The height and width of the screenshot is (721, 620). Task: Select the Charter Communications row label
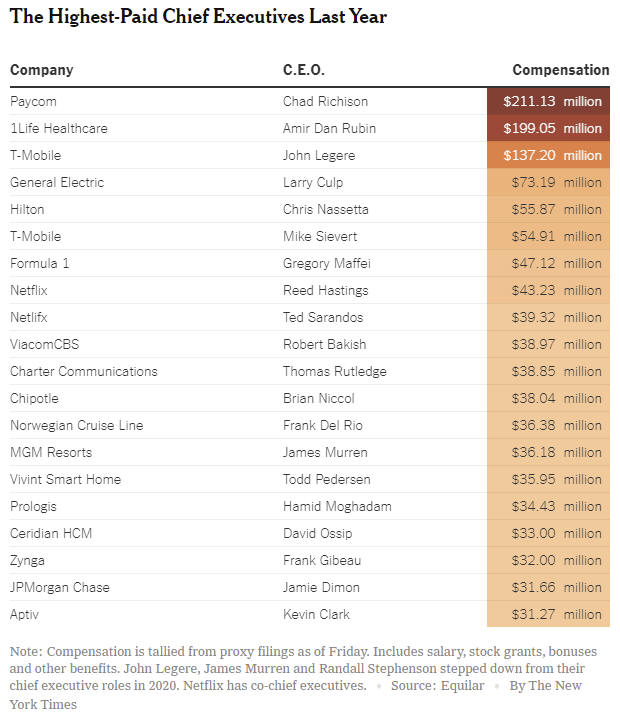pos(84,372)
